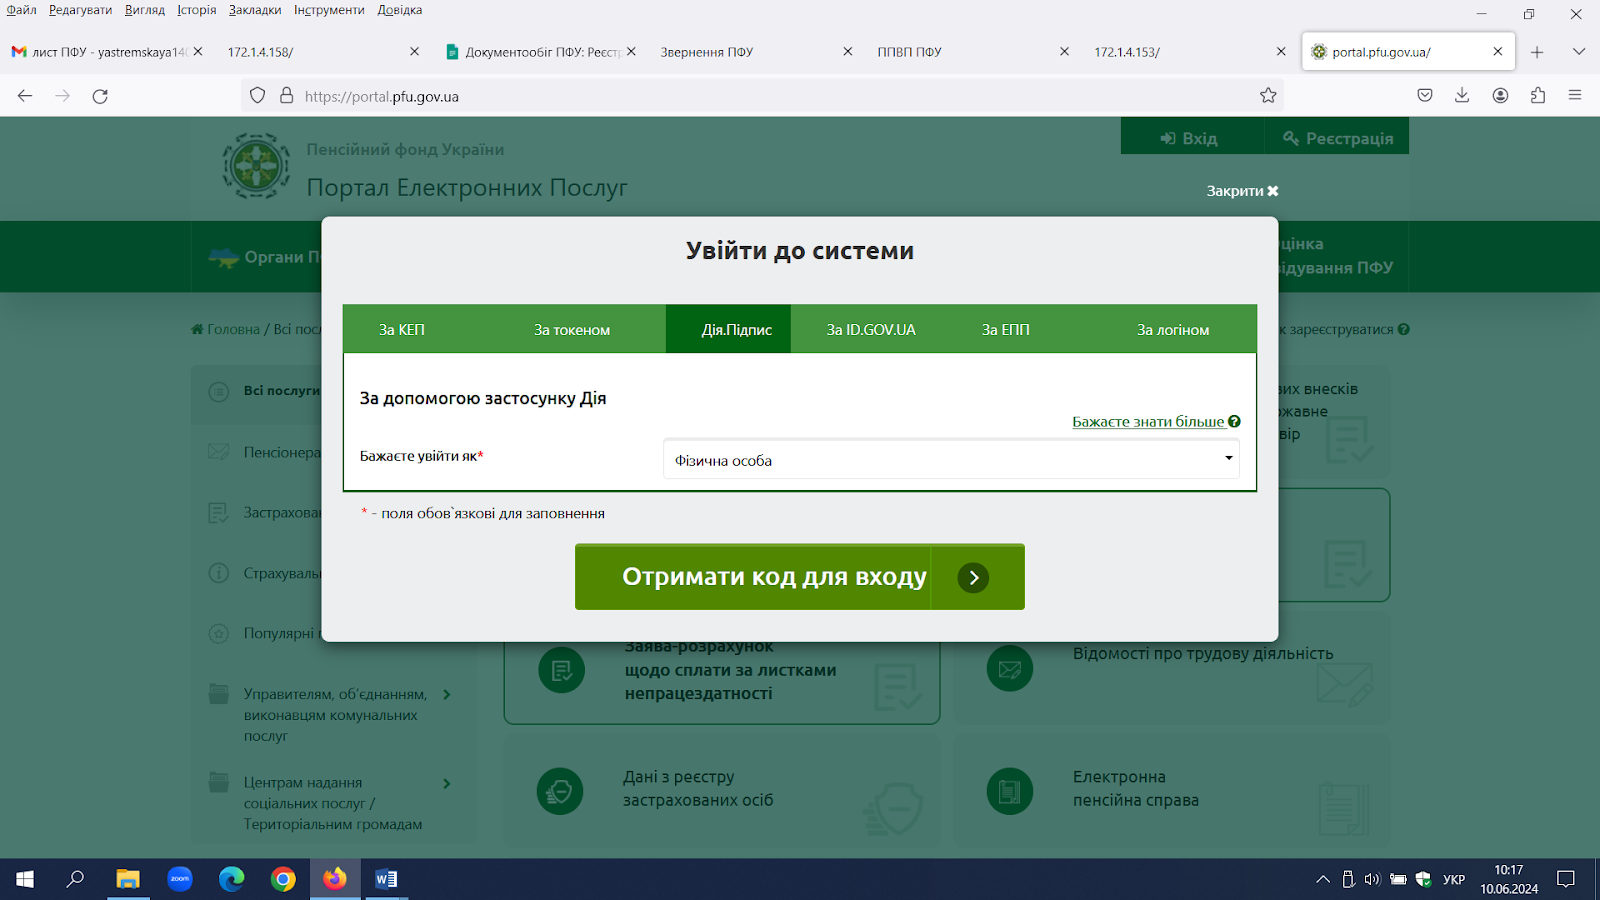Open the volume speaker tray icon
The height and width of the screenshot is (900, 1600).
click(1372, 879)
